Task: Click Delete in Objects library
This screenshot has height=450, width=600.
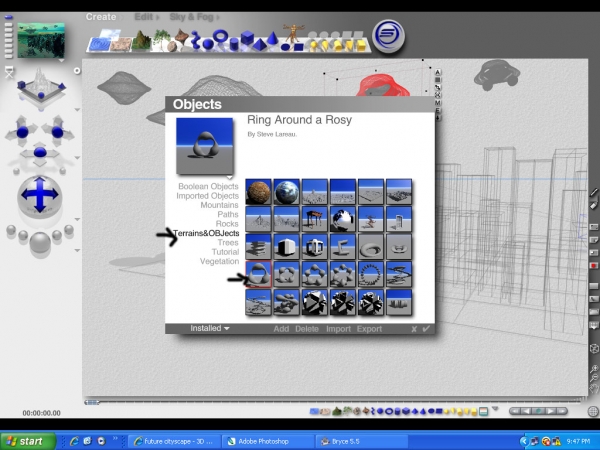Action: point(307,329)
